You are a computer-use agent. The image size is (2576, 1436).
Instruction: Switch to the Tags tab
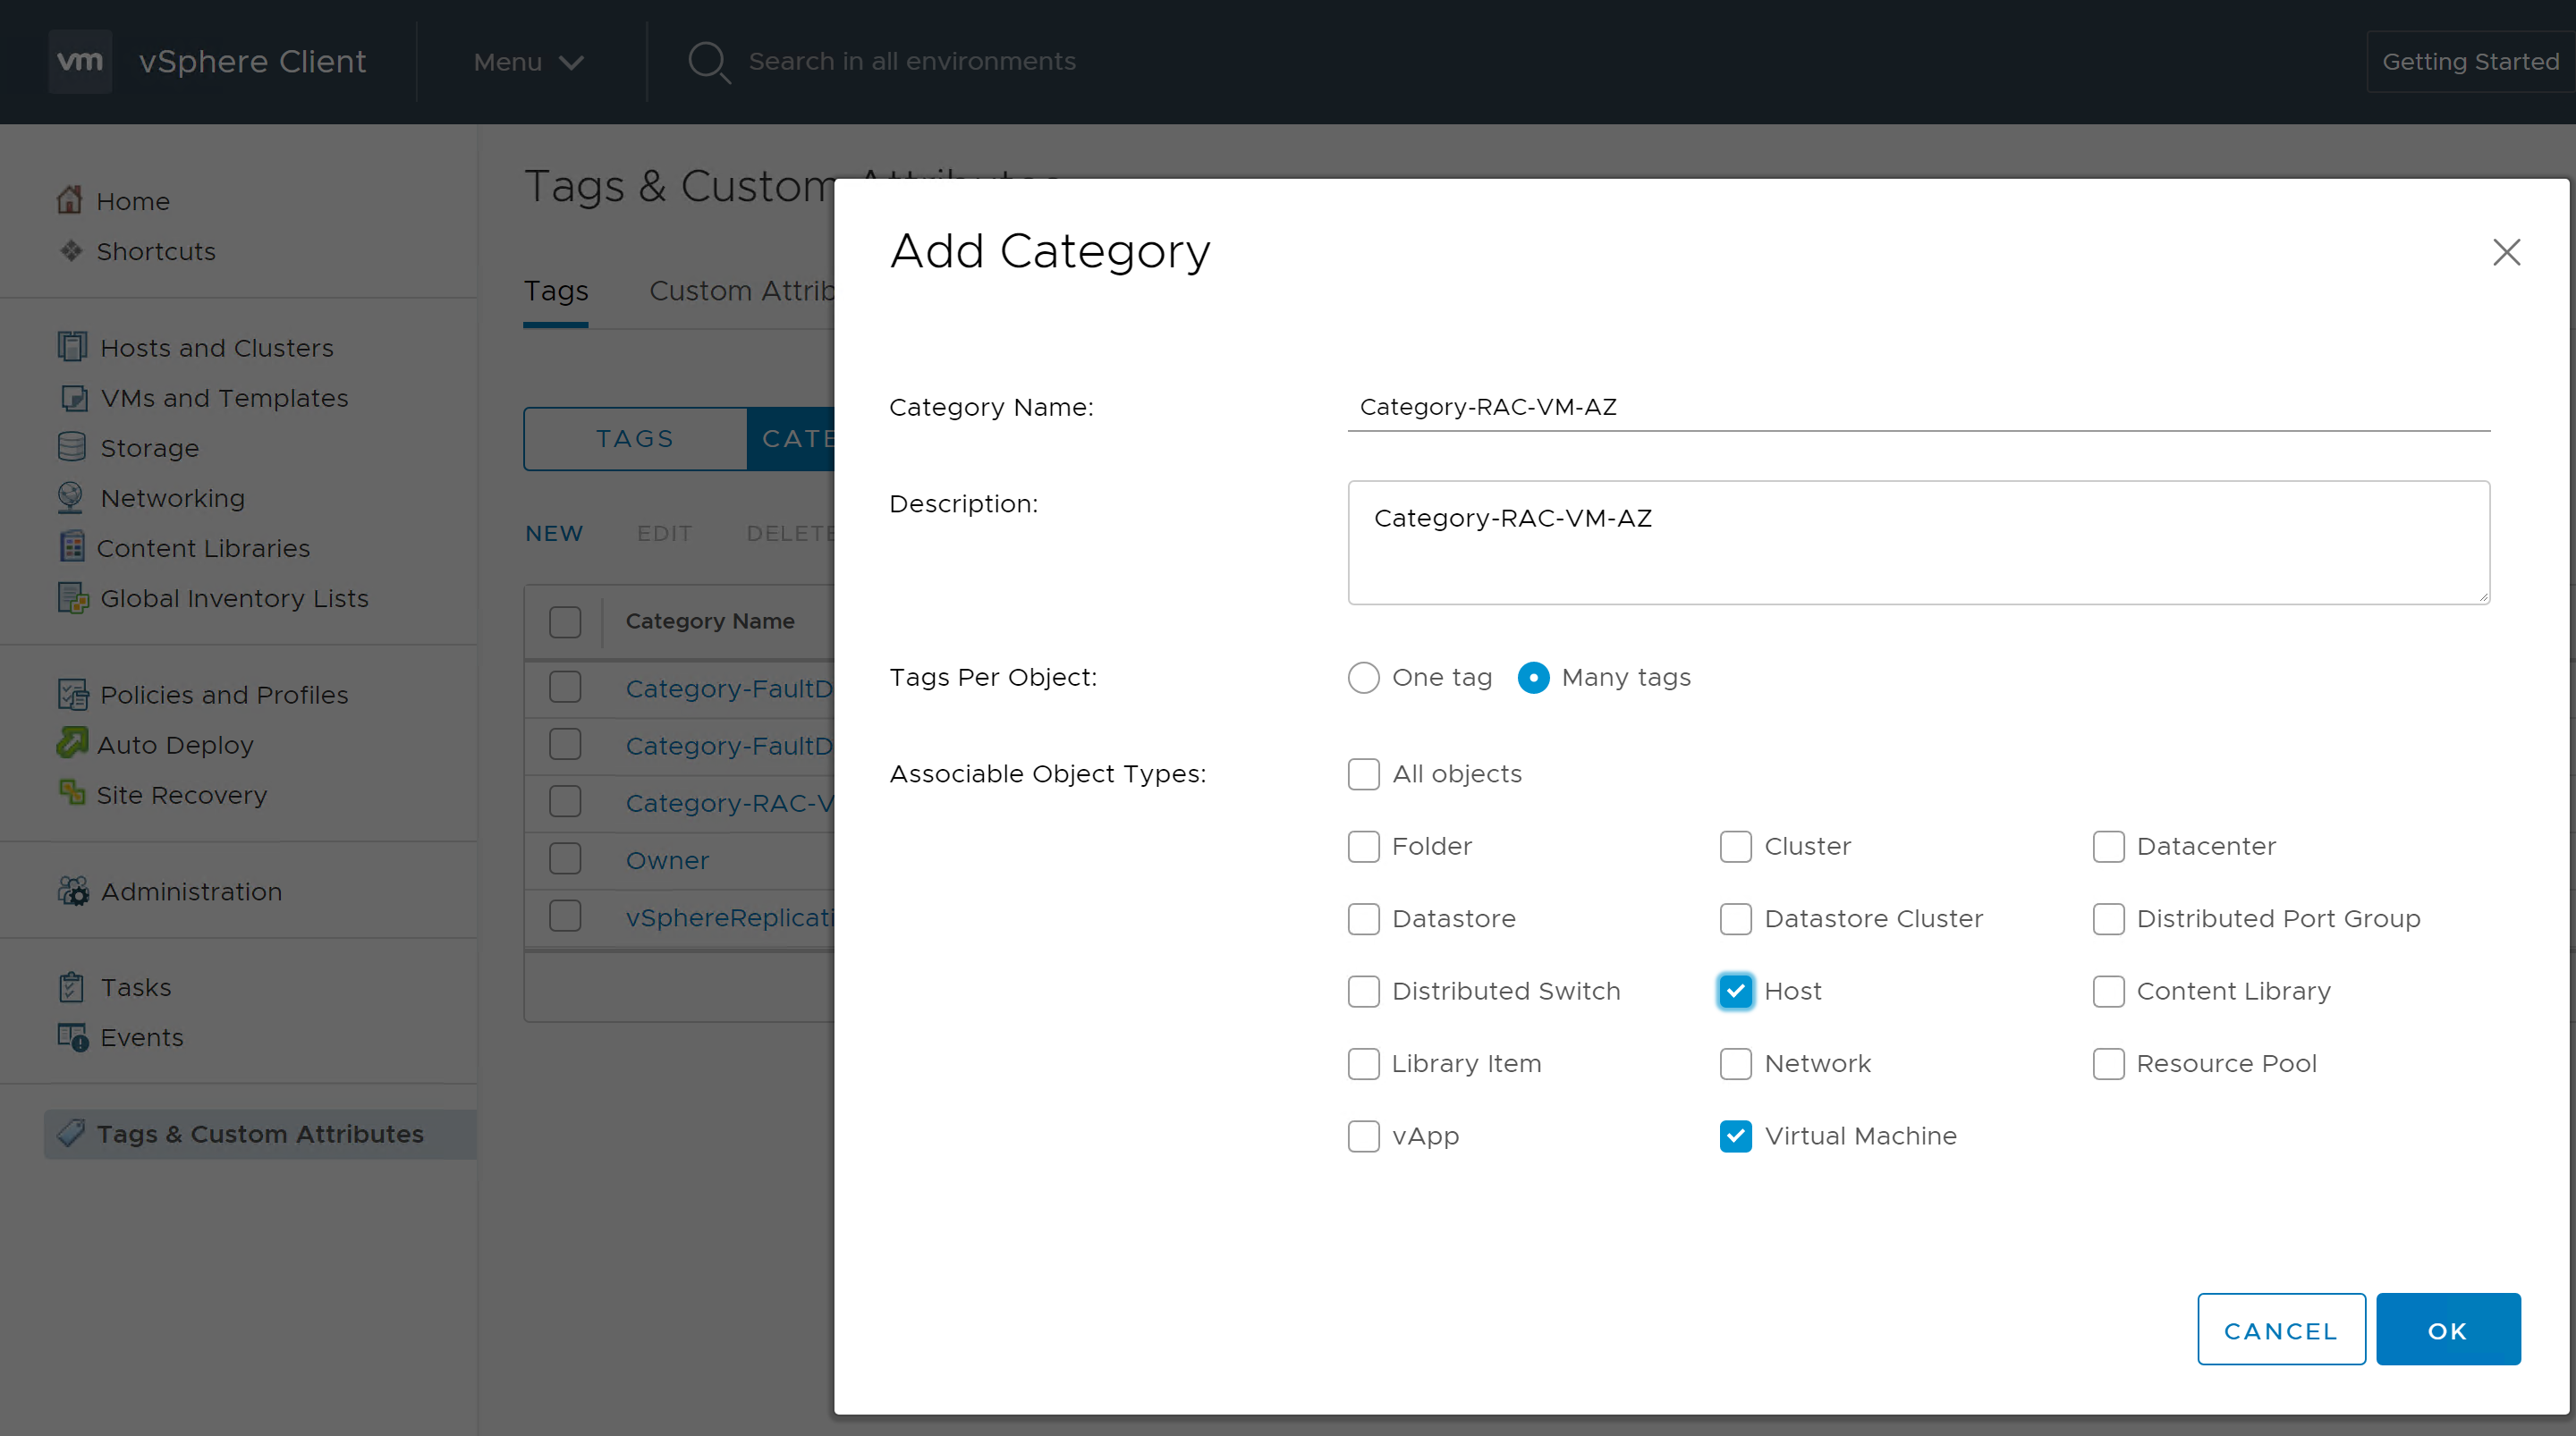[556, 291]
